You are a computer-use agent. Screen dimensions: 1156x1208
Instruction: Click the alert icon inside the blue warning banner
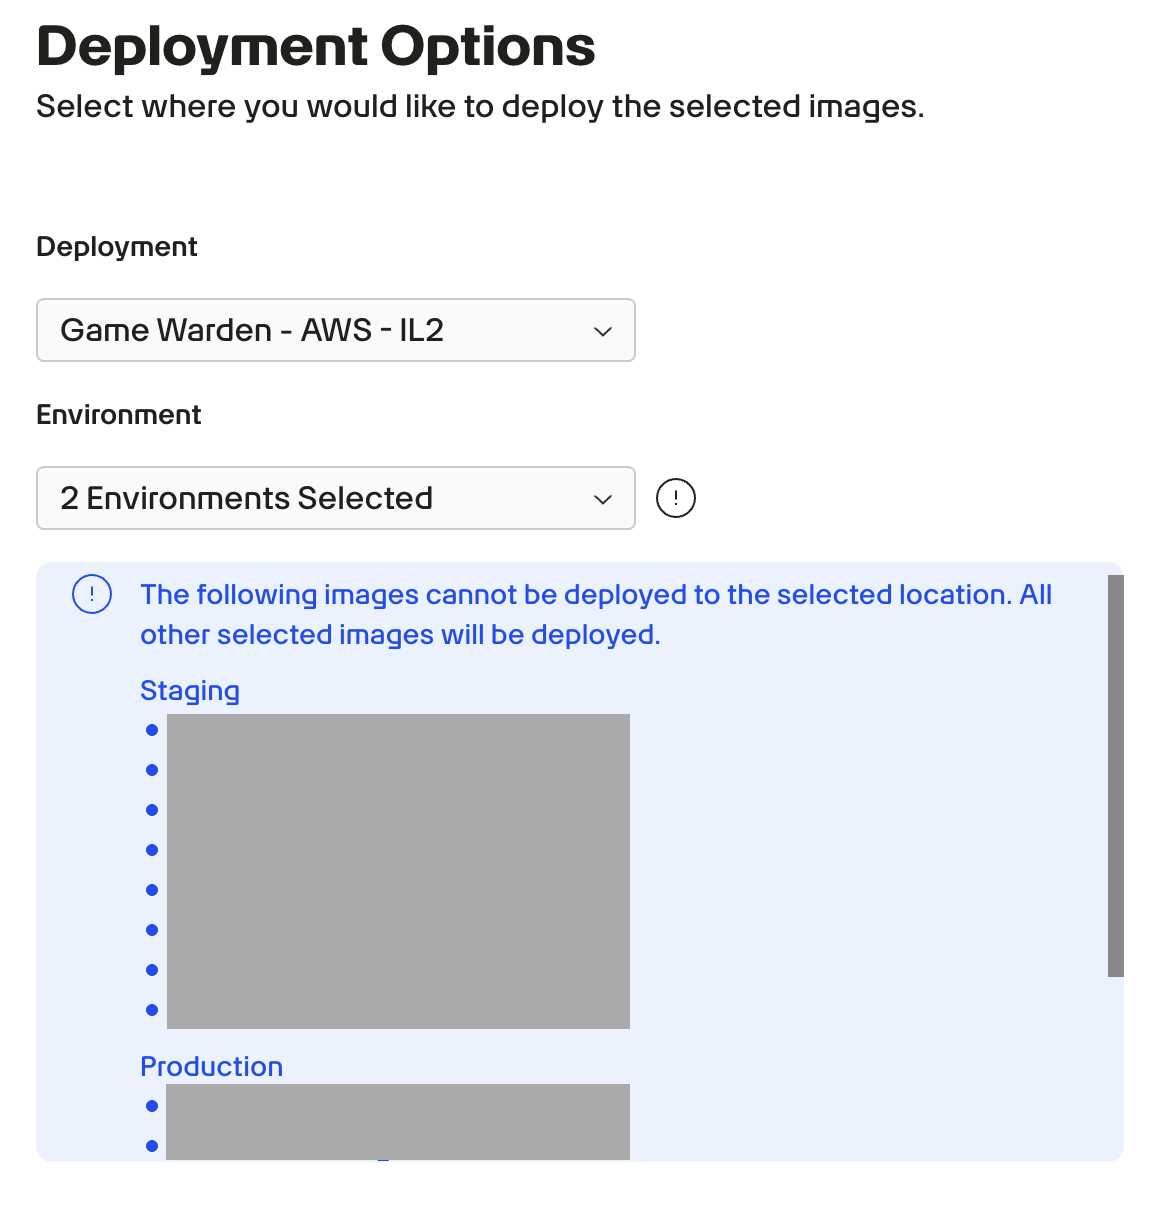91,593
